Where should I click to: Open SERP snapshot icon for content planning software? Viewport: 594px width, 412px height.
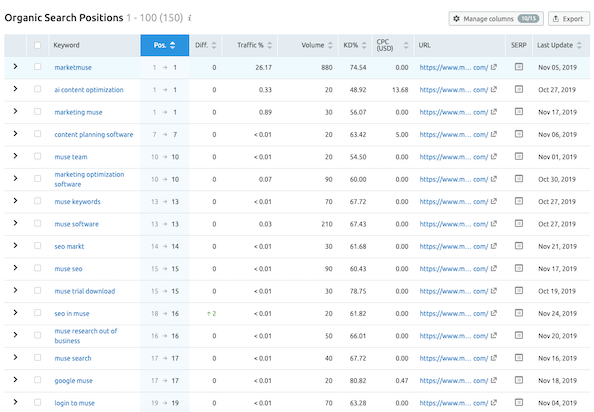pos(519,134)
